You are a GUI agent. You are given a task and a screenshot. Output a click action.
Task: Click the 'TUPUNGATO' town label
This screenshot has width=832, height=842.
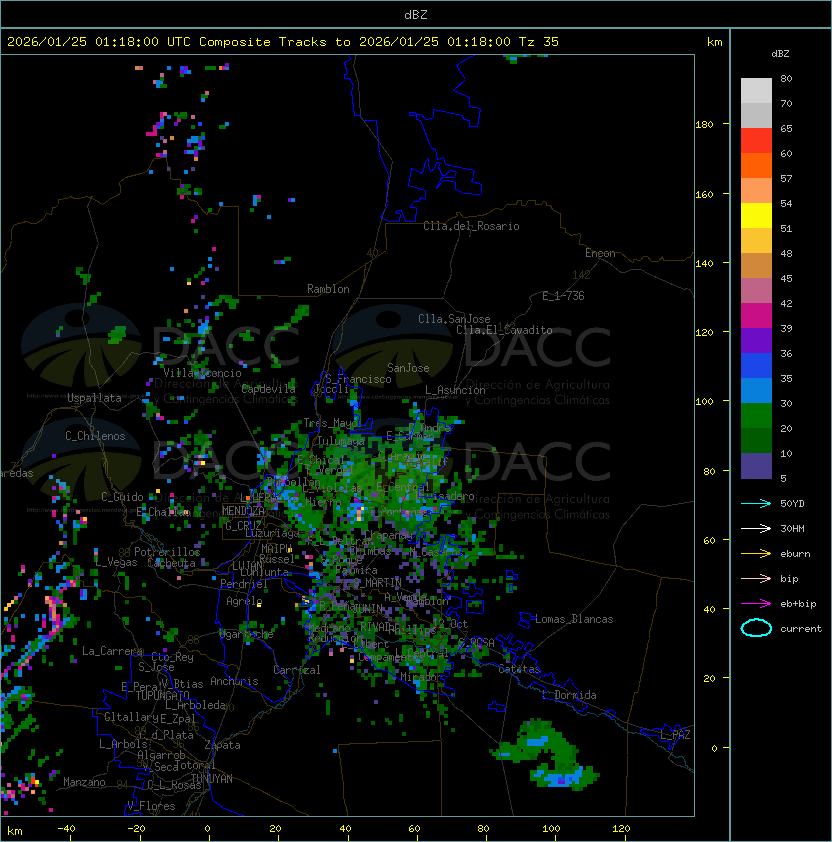click(162, 696)
